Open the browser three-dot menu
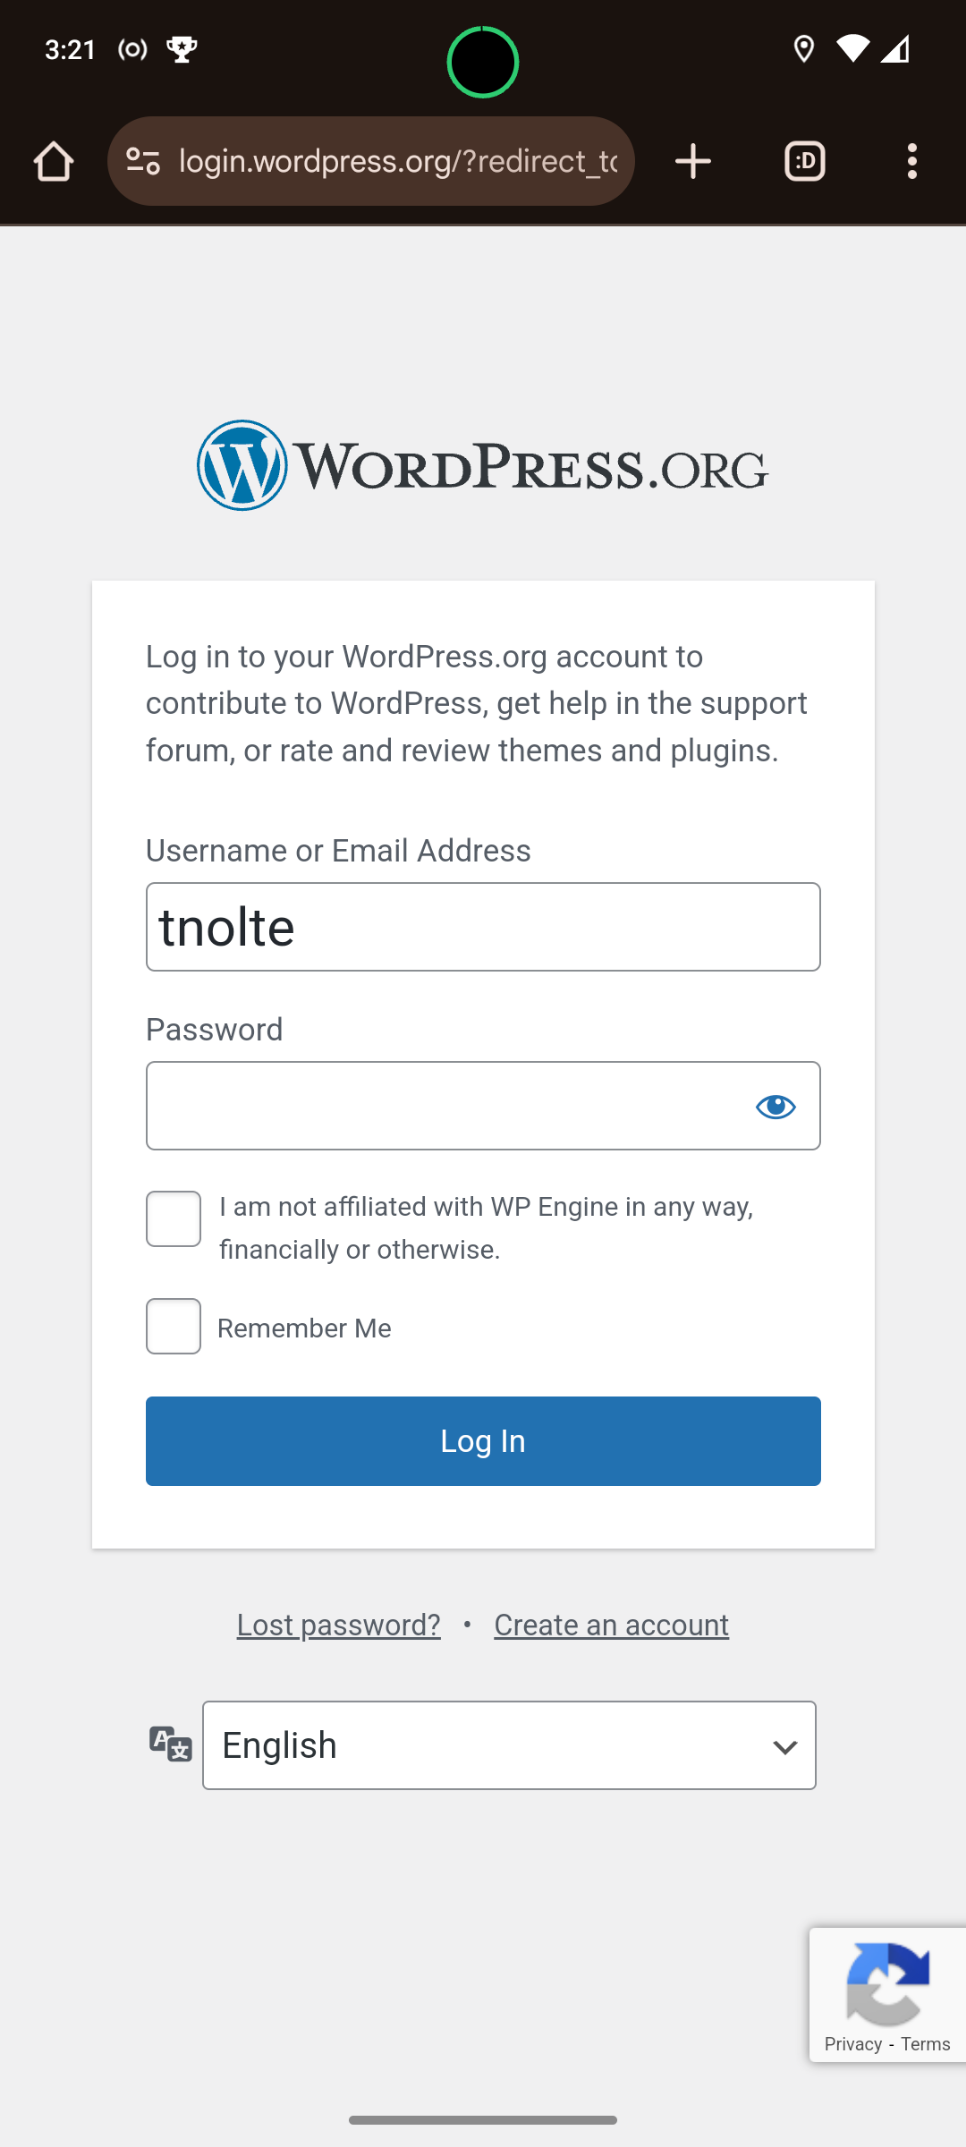This screenshot has width=966, height=2147. pos(912,161)
